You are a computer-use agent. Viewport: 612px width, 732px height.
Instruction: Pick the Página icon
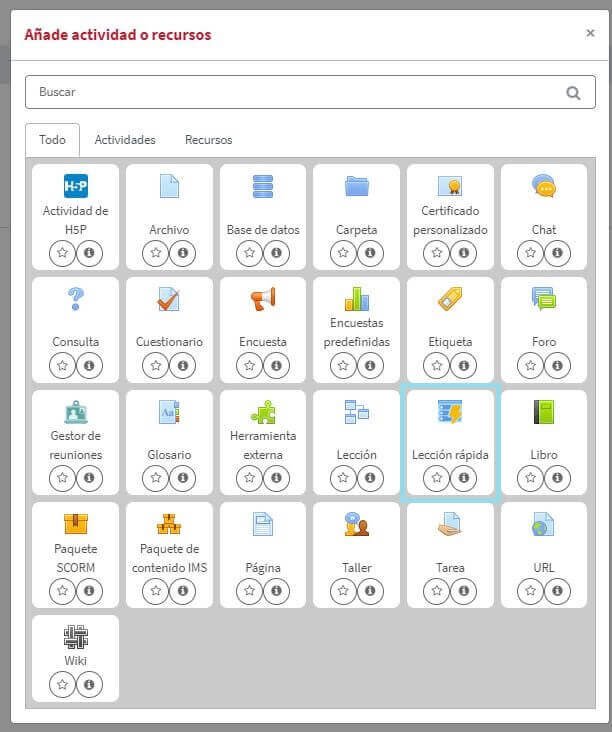tap(263, 524)
